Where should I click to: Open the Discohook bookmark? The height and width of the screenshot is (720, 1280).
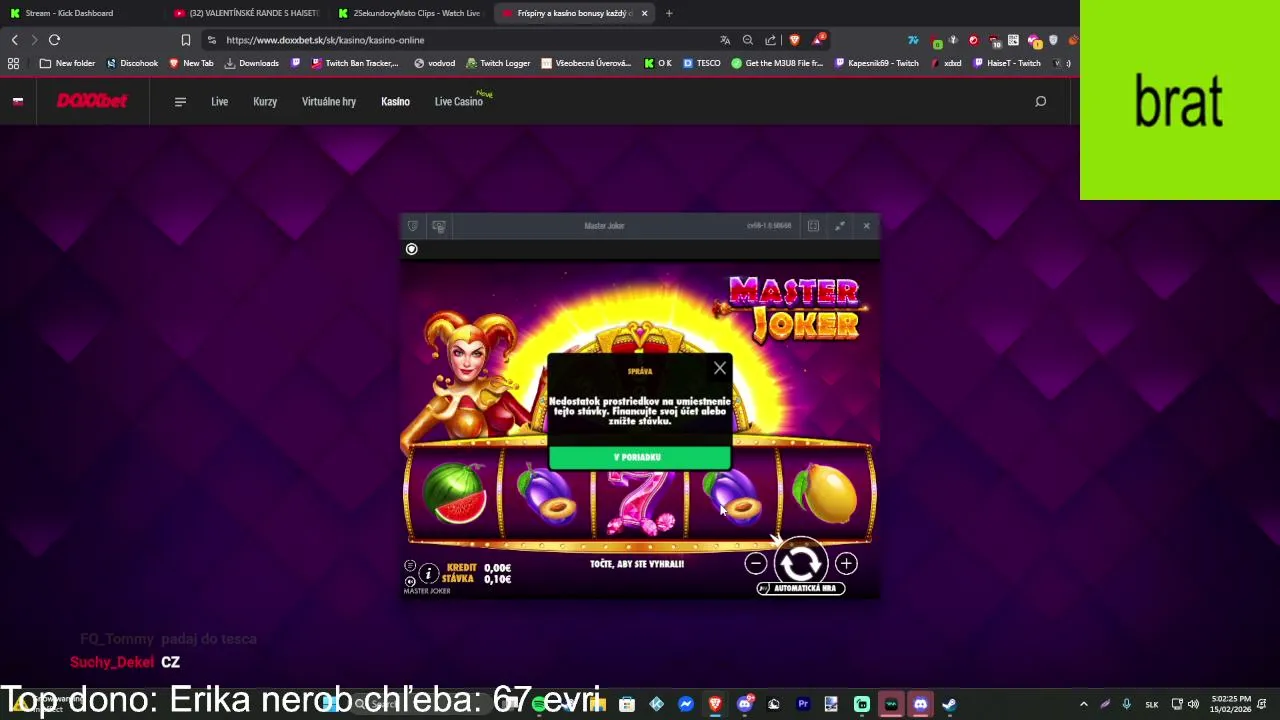coord(132,63)
